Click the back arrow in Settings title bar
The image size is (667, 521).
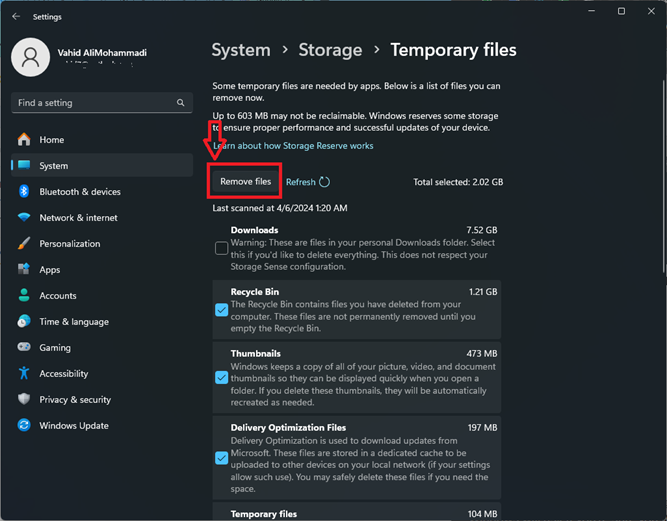(x=16, y=16)
